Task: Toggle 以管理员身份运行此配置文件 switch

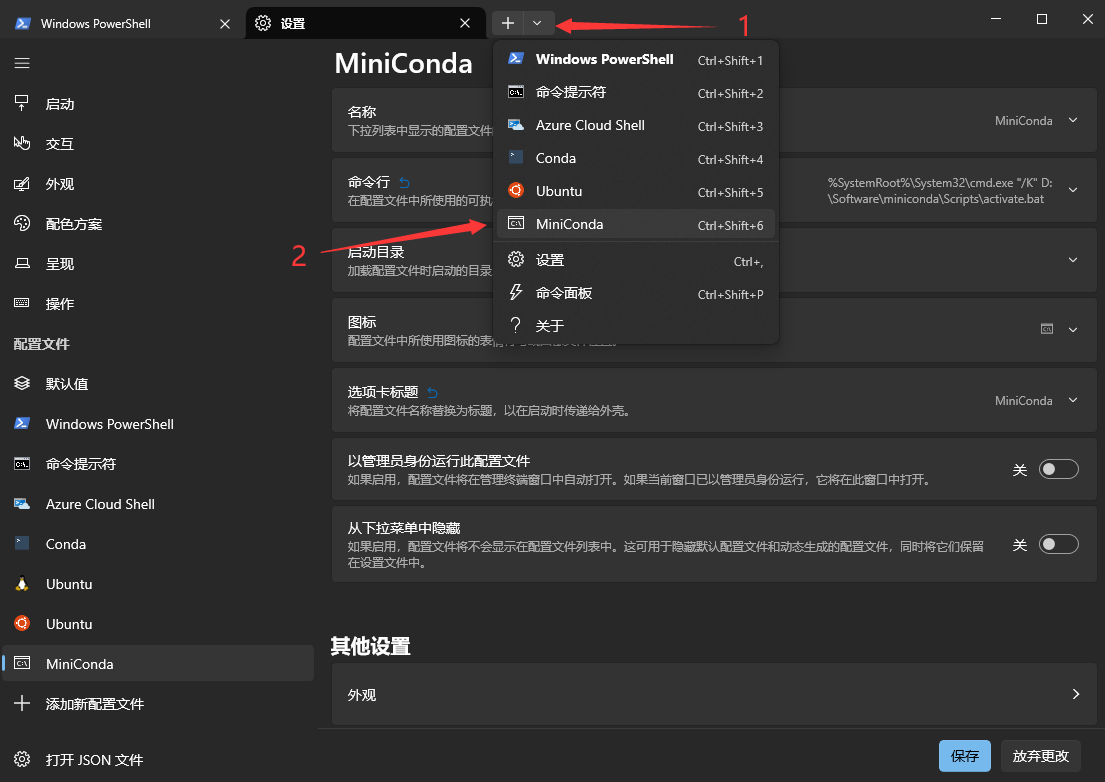Action: click(x=1058, y=469)
